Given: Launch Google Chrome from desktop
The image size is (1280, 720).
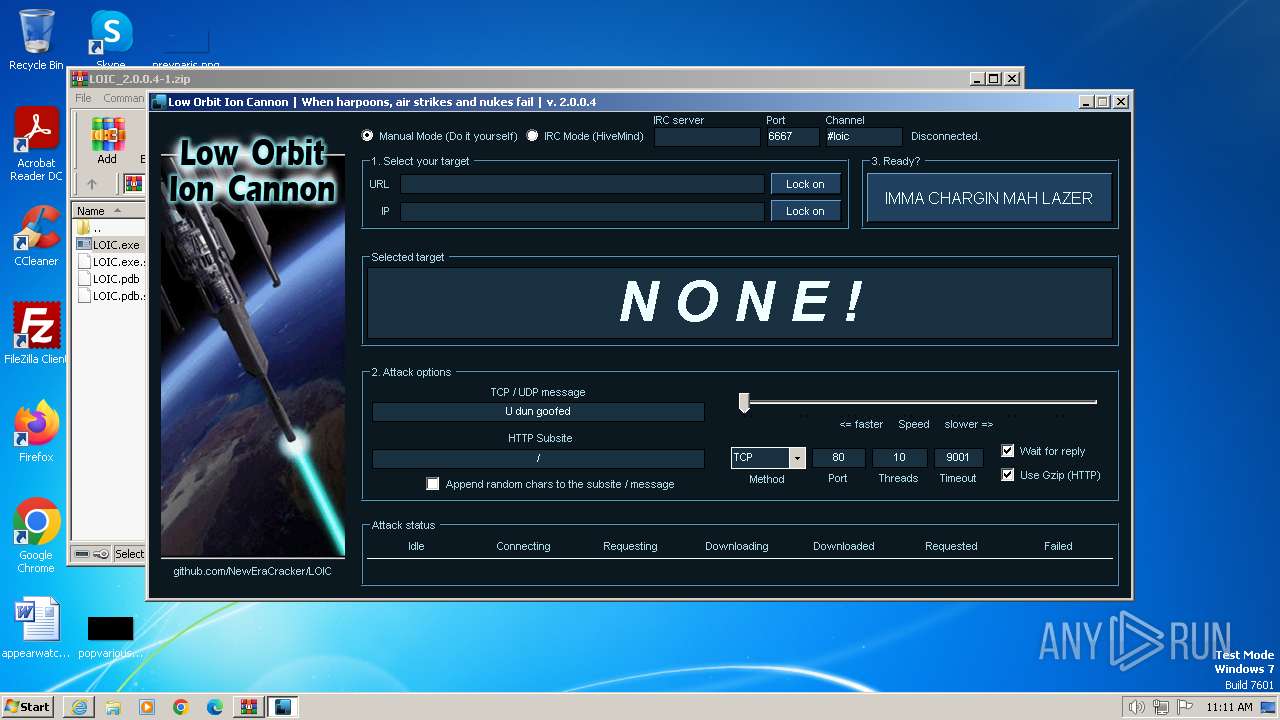Looking at the screenshot, I should 36,536.
